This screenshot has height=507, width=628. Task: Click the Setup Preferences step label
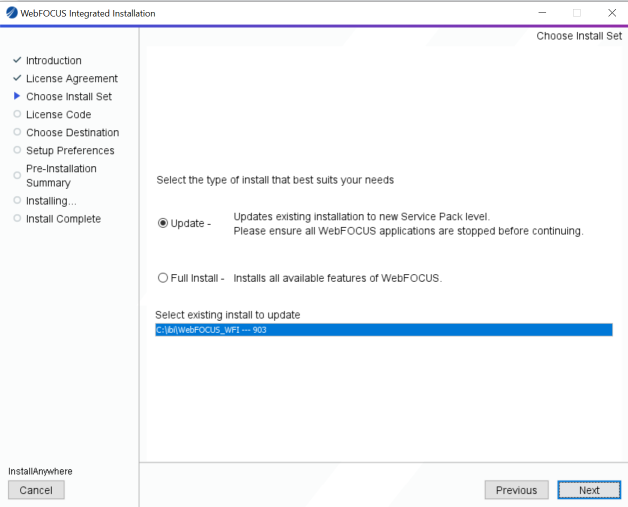tap(70, 151)
